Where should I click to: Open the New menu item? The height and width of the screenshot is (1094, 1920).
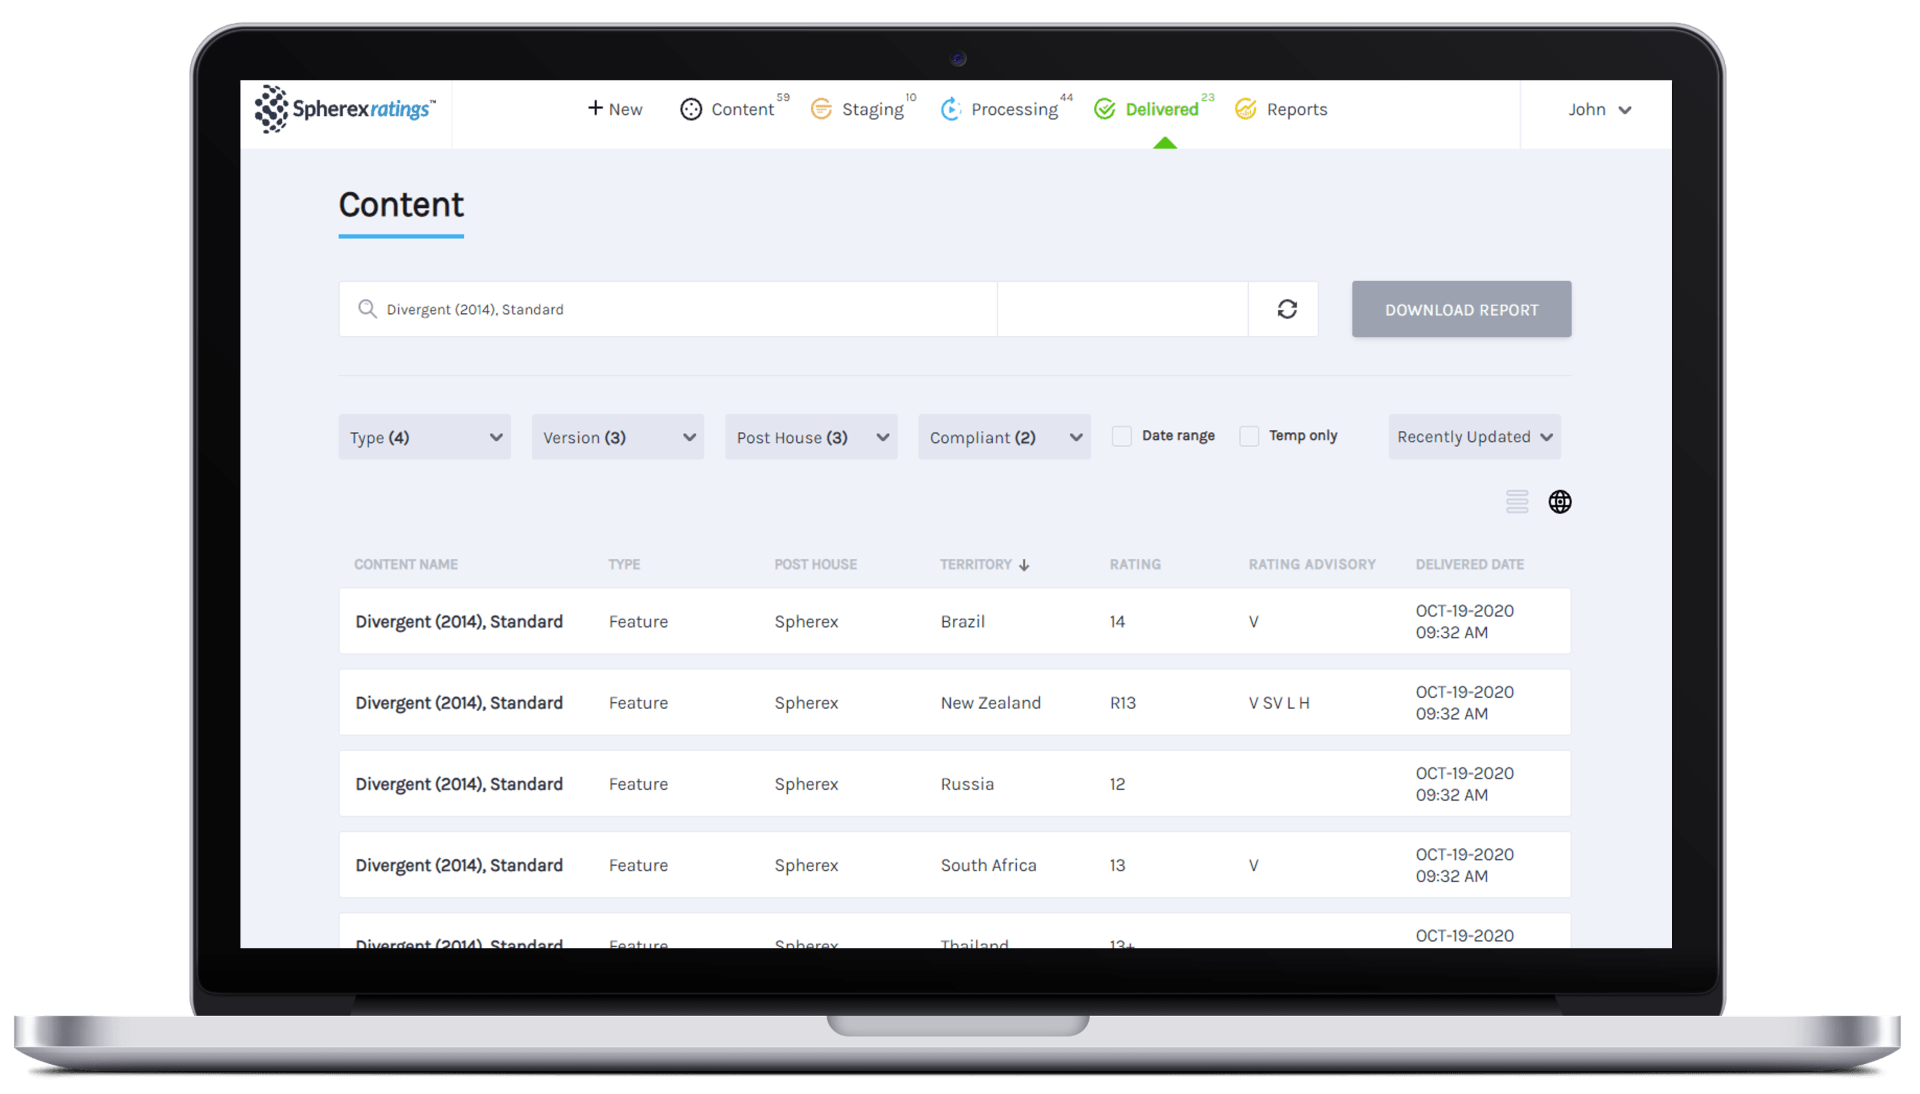click(x=615, y=109)
